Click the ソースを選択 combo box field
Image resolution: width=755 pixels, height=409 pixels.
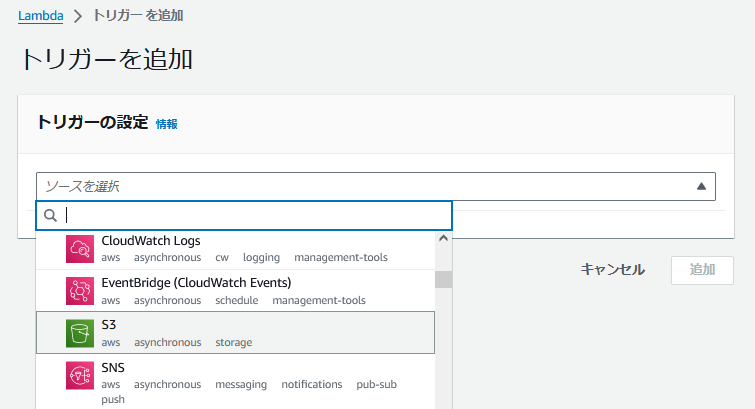376,186
